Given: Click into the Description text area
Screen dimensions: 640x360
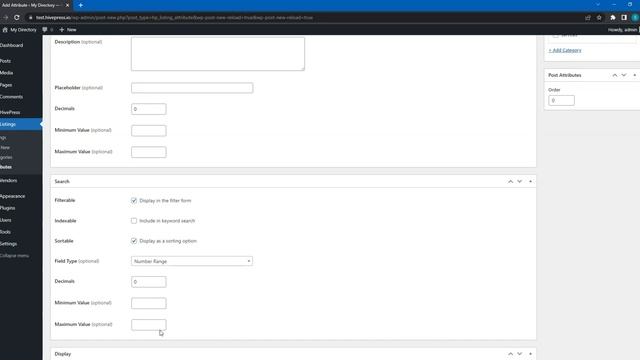Looking at the screenshot, I should [x=218, y=53].
